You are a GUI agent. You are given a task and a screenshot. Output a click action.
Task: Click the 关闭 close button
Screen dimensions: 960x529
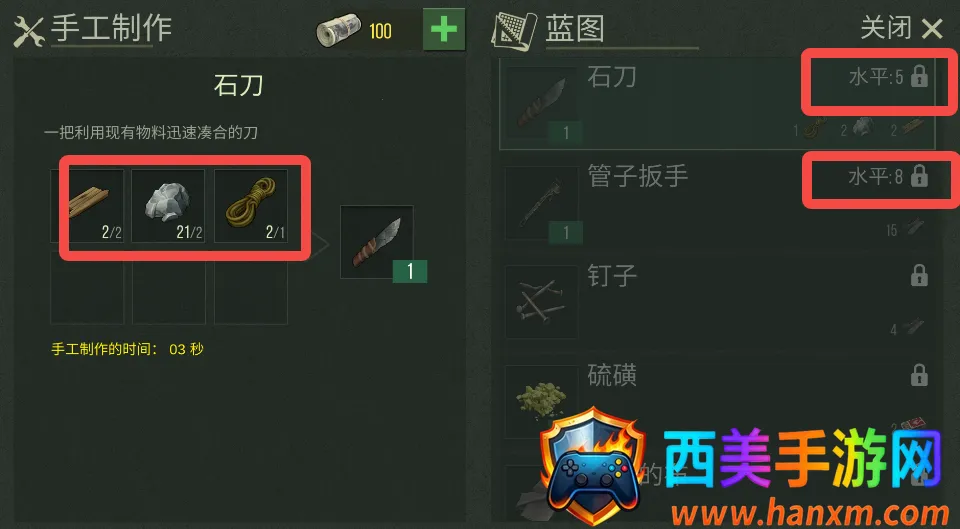coord(902,28)
